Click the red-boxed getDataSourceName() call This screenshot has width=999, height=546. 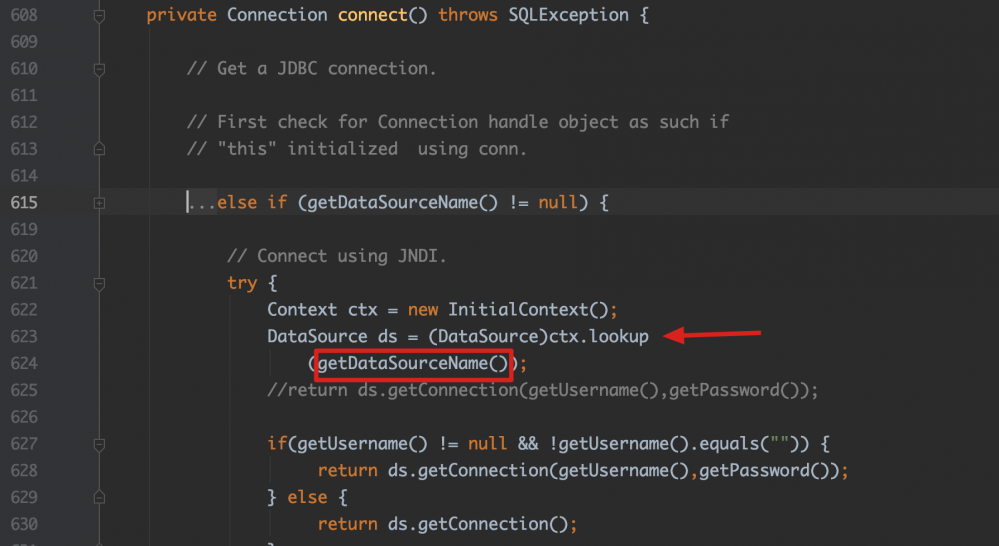[413, 364]
